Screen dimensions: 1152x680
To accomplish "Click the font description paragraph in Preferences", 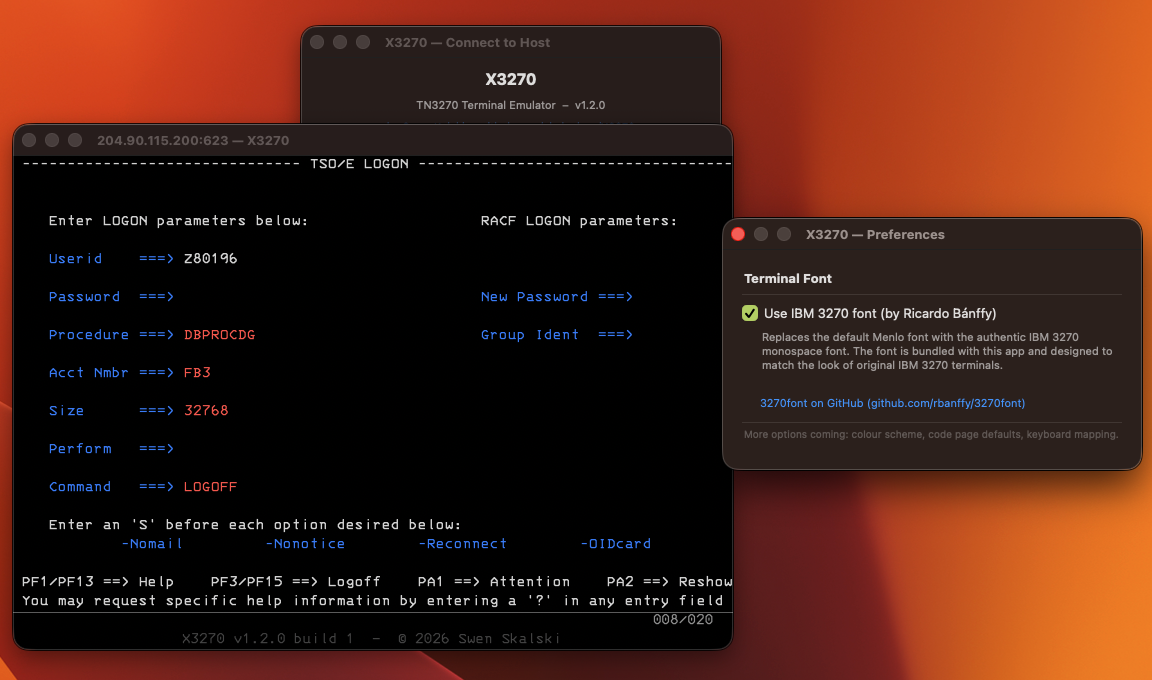I will point(937,351).
